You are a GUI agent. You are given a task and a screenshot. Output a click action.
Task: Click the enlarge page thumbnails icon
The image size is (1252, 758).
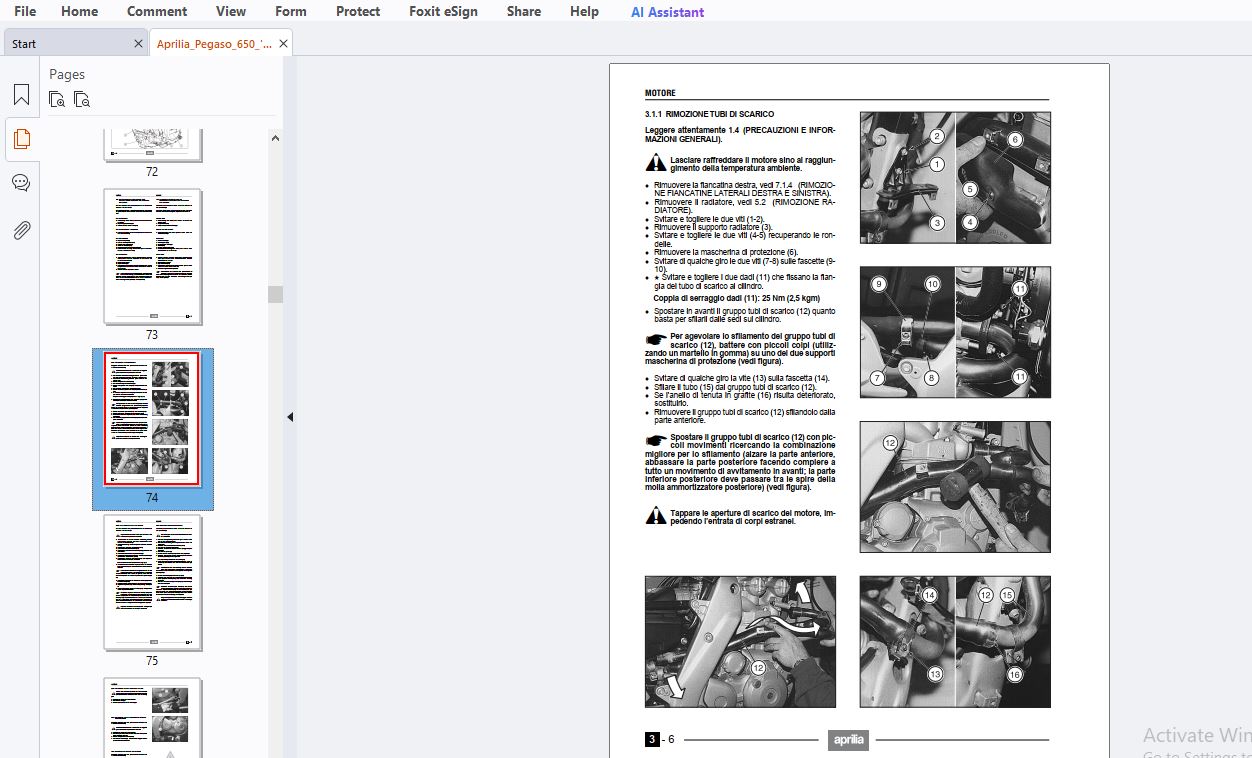[57, 99]
